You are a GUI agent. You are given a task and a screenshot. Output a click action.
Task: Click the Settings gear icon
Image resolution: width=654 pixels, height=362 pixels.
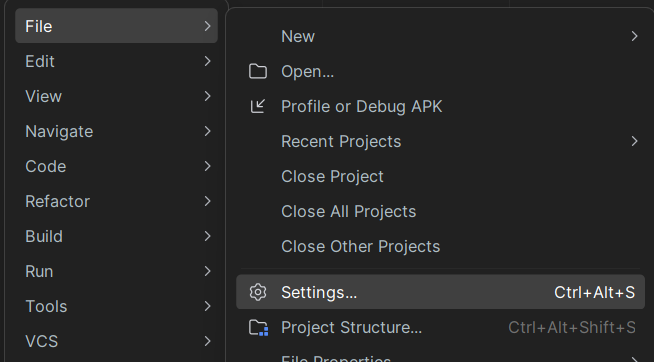click(x=258, y=292)
